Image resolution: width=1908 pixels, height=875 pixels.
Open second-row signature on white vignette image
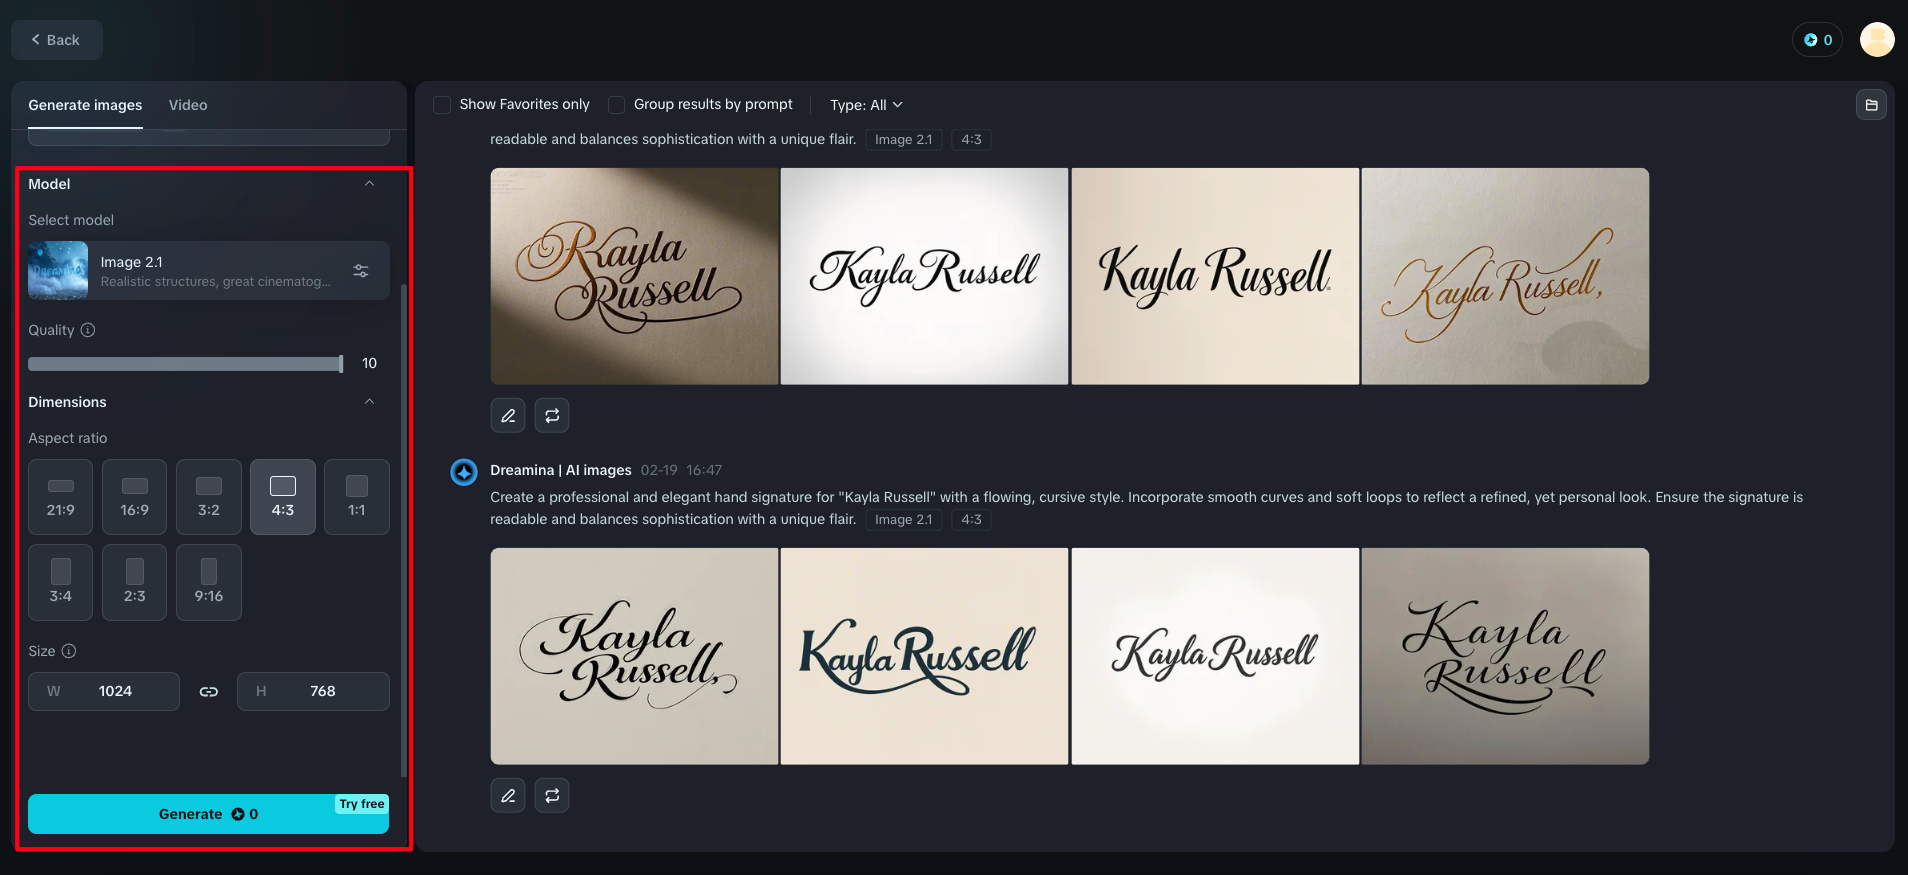tap(1215, 656)
